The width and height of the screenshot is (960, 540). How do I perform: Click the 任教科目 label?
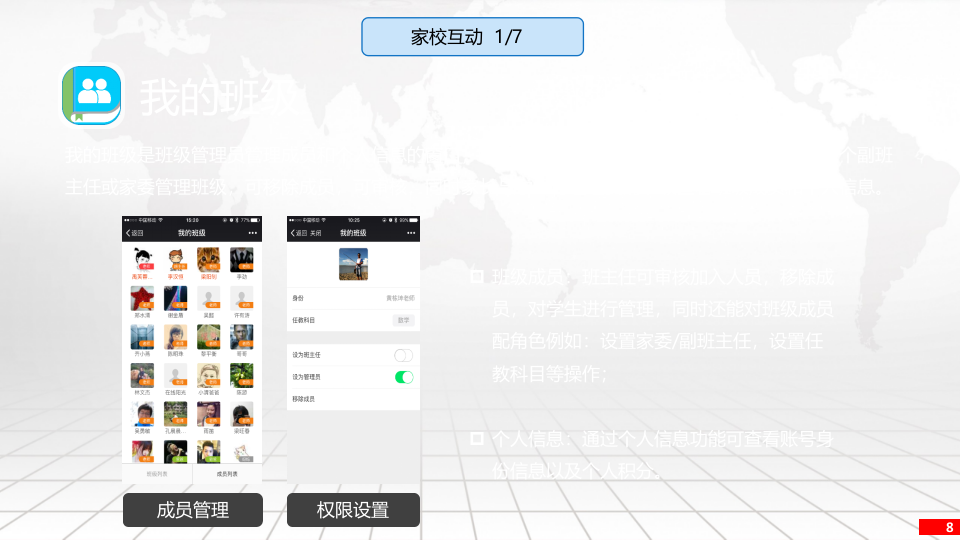(304, 320)
